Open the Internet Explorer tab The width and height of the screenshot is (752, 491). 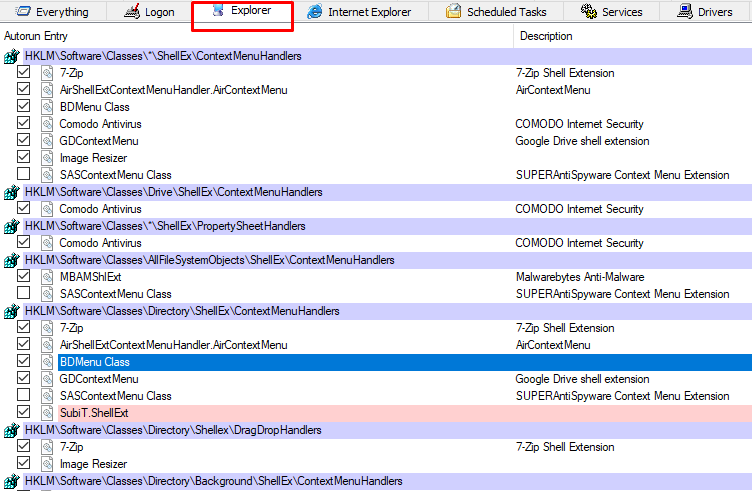360,12
